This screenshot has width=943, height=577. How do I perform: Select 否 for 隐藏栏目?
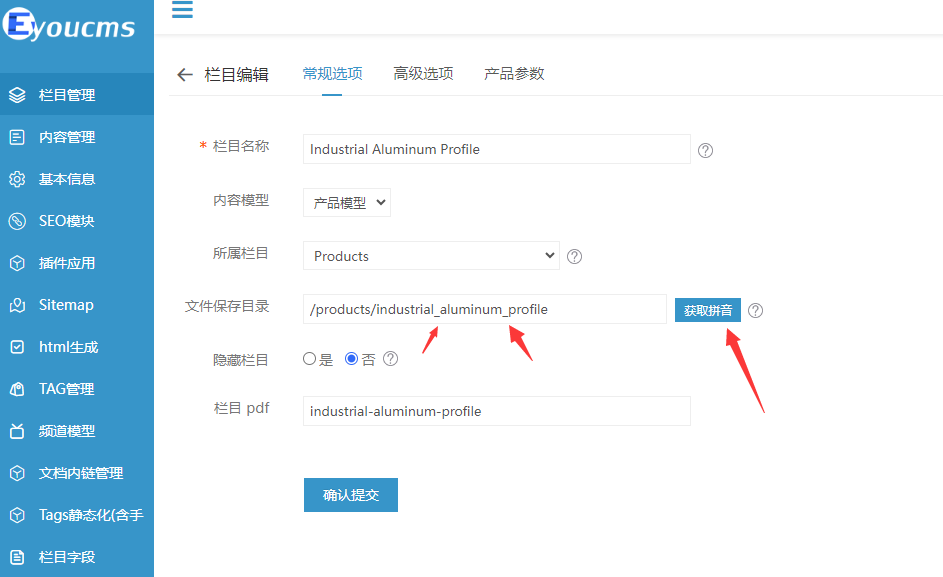click(351, 359)
